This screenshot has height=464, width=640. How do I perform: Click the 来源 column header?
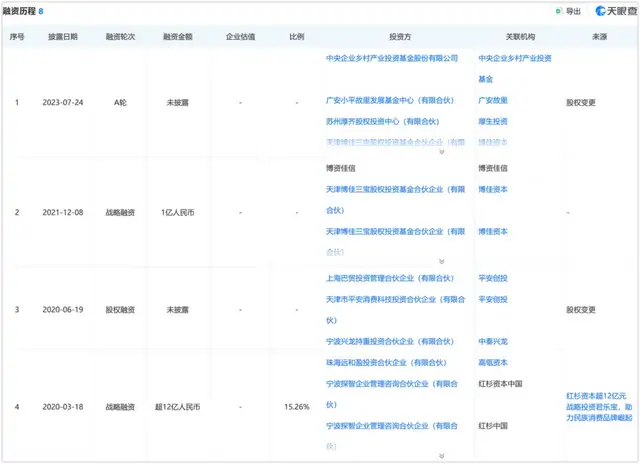tap(599, 37)
